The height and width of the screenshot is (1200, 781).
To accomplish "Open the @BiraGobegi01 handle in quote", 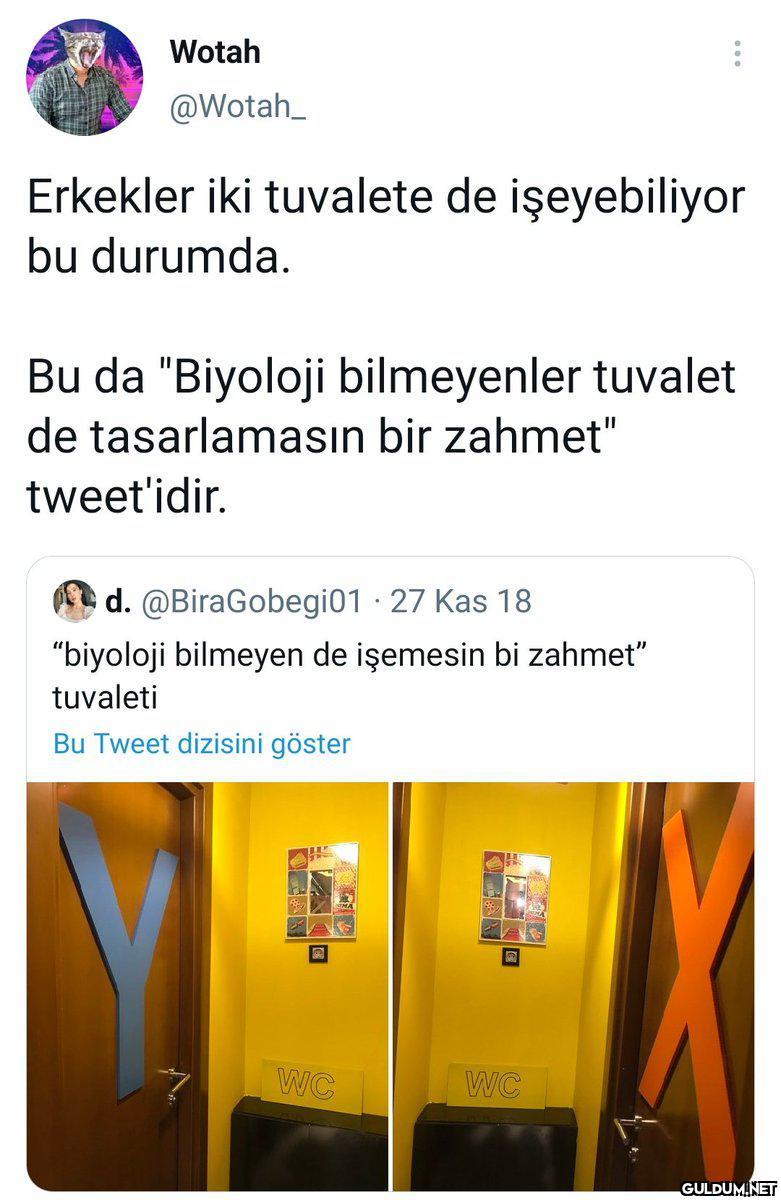I will tap(251, 601).
